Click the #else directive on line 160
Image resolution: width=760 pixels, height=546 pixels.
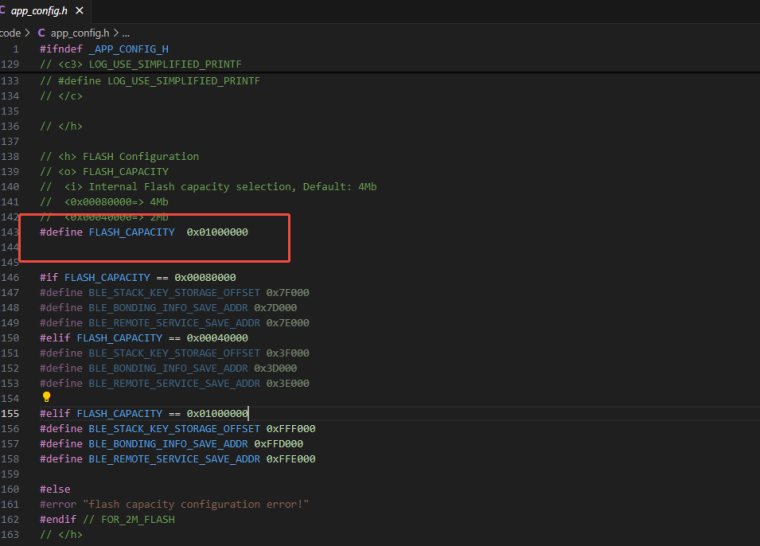click(x=55, y=489)
